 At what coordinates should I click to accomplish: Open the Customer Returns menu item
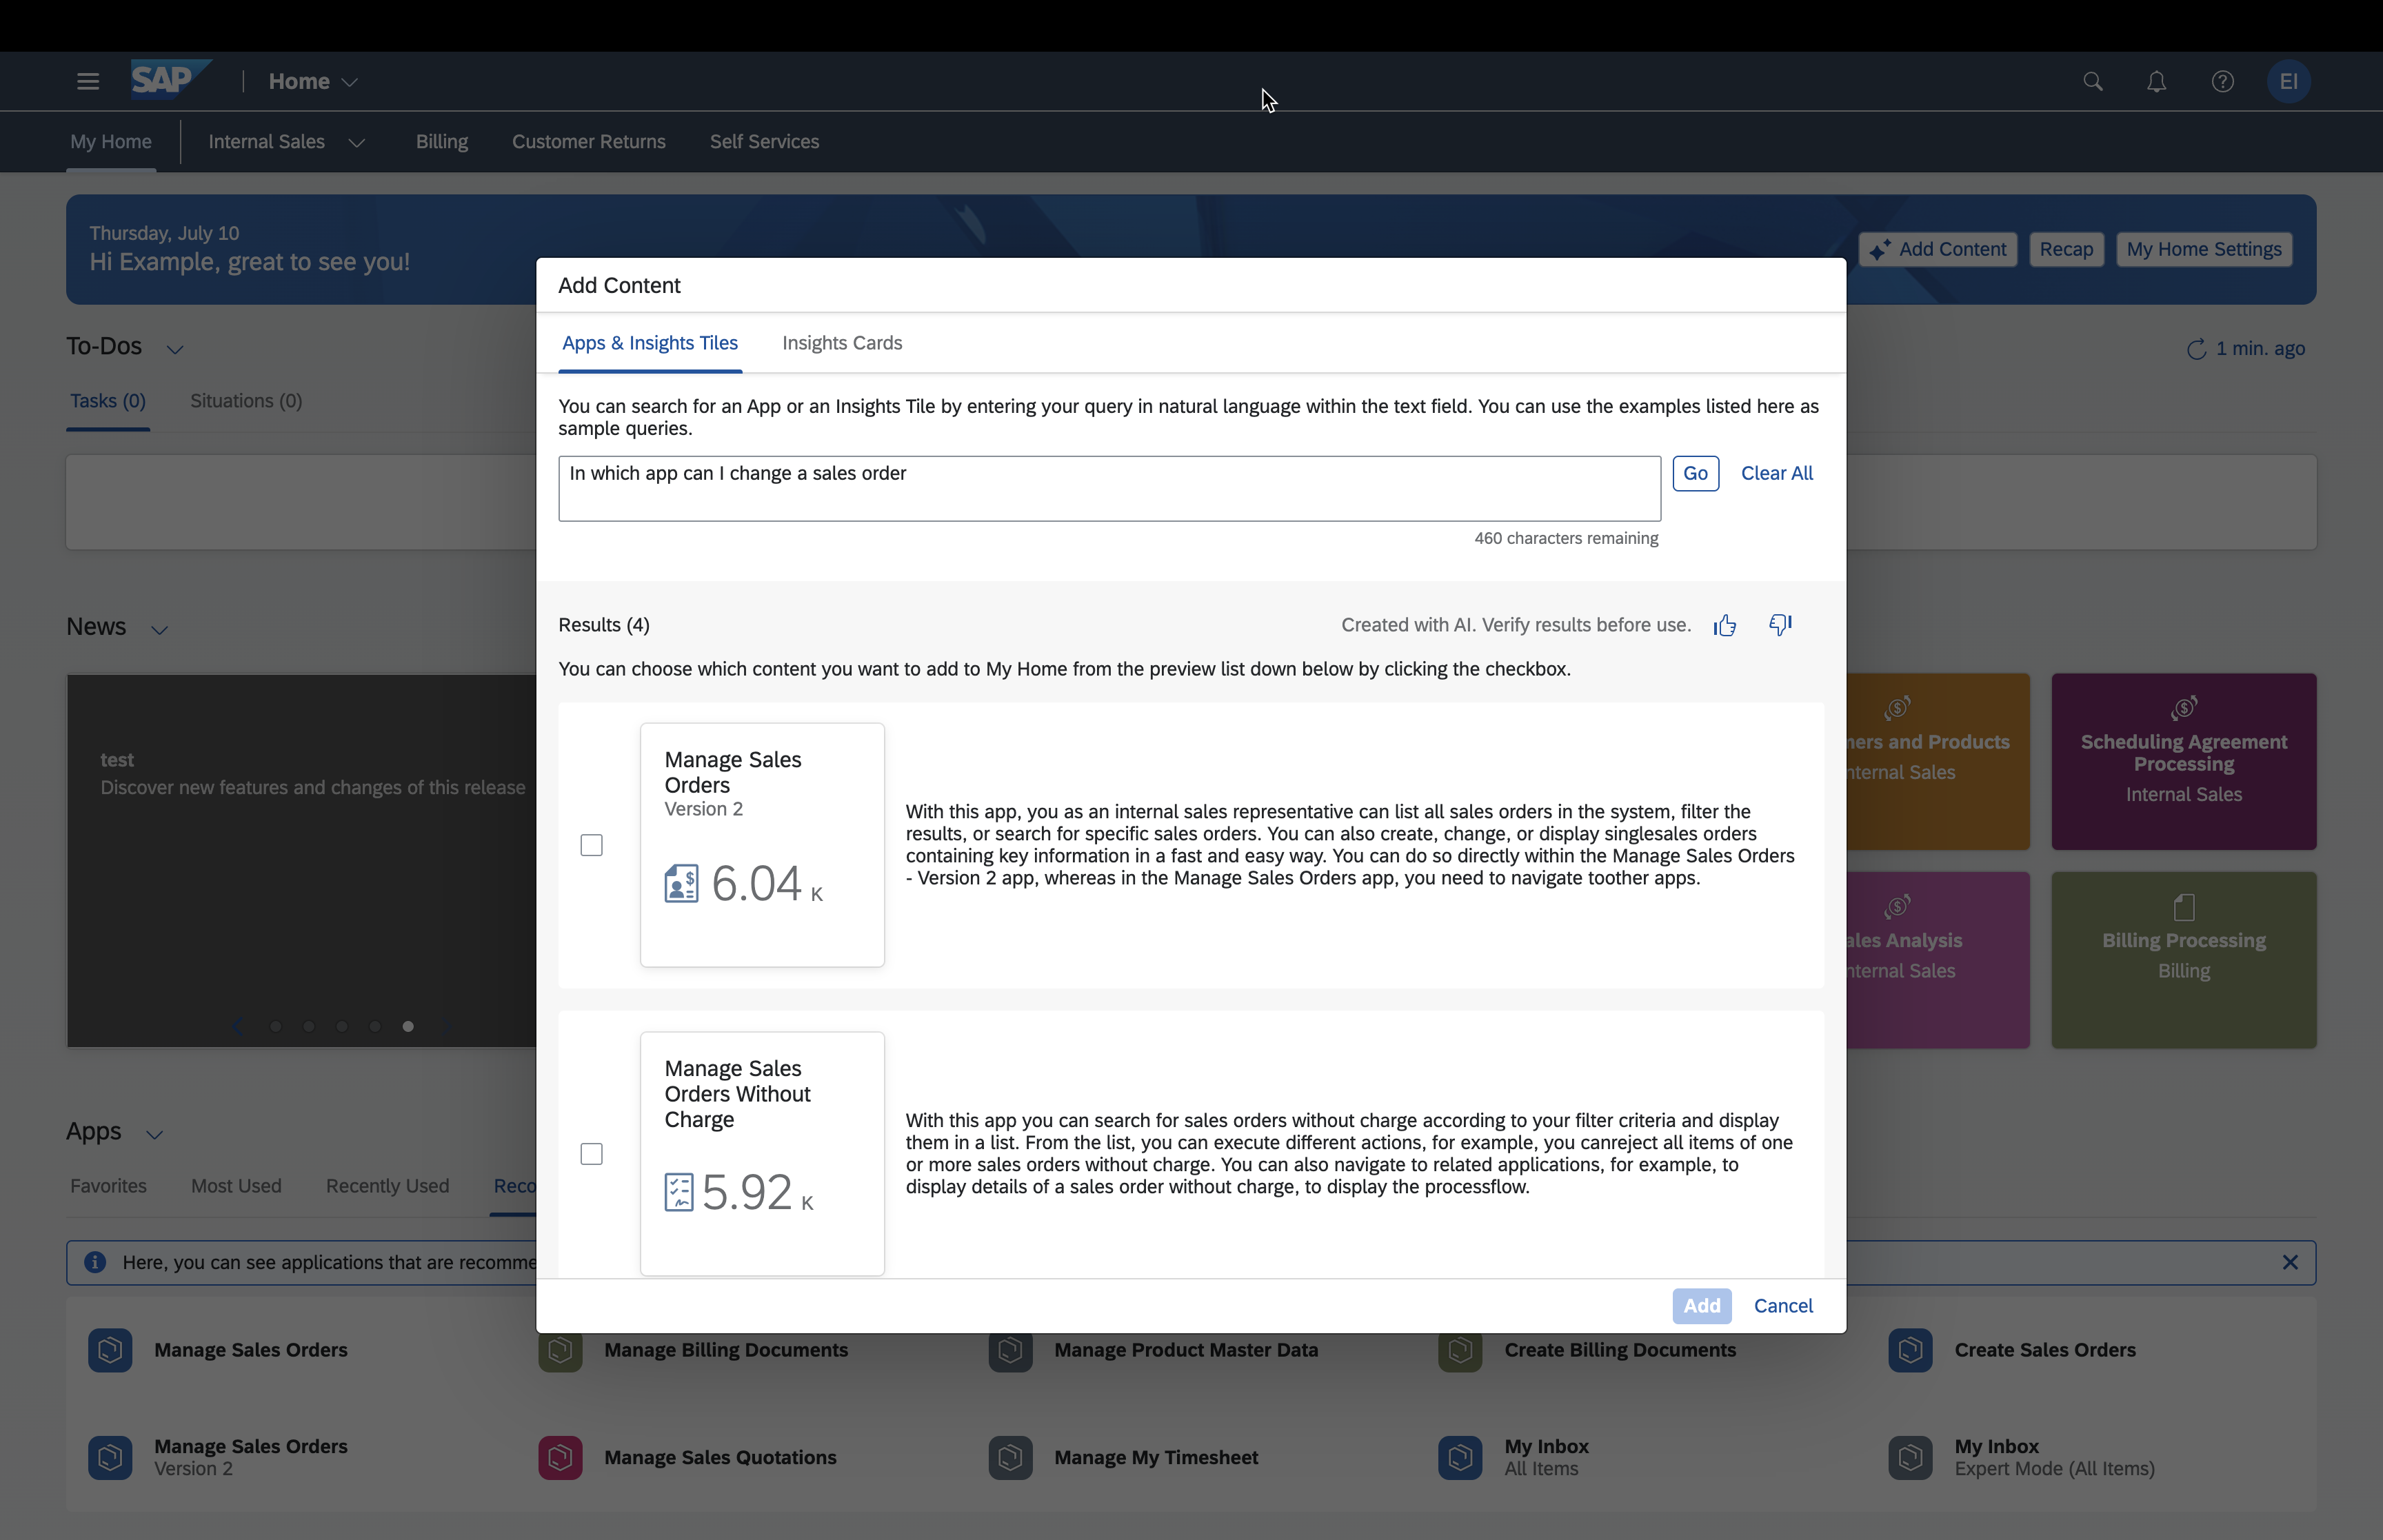click(588, 142)
